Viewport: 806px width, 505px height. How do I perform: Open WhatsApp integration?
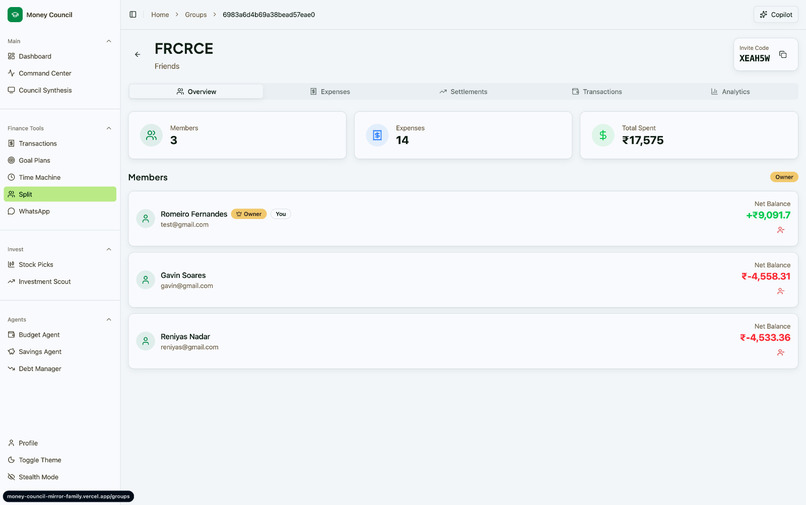click(60, 211)
